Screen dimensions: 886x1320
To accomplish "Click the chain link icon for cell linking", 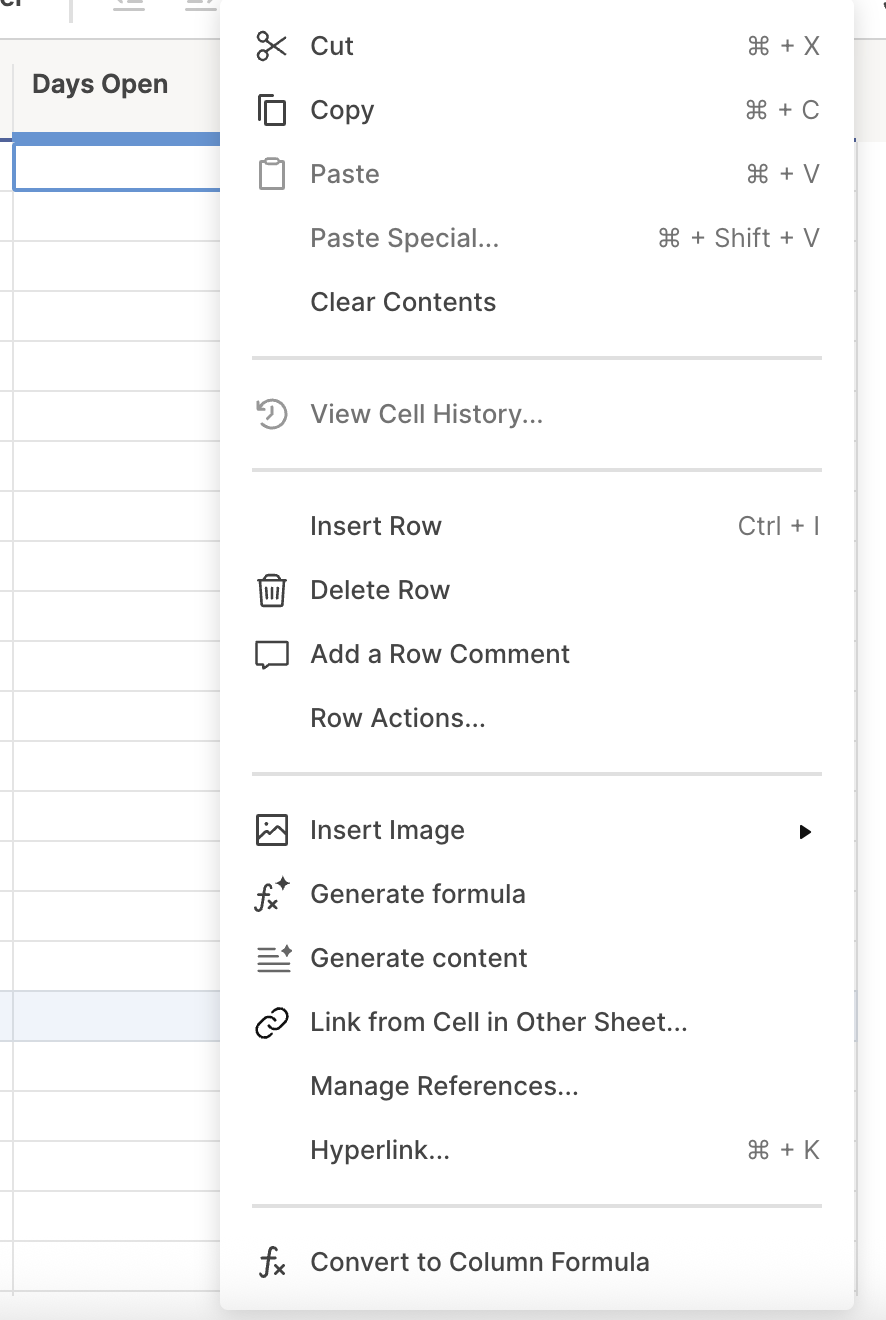I will tap(272, 1022).
